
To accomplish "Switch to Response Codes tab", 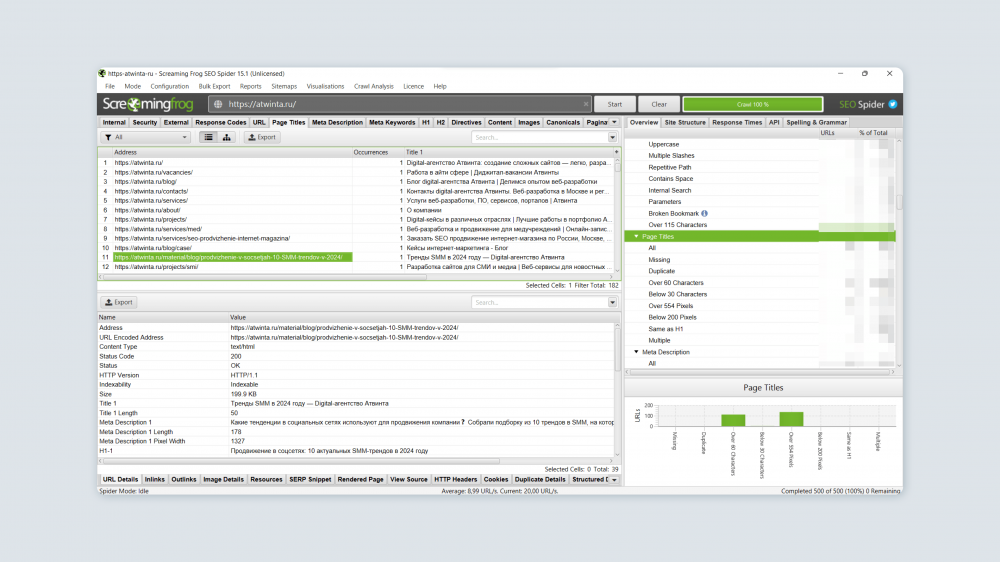I will (x=221, y=122).
